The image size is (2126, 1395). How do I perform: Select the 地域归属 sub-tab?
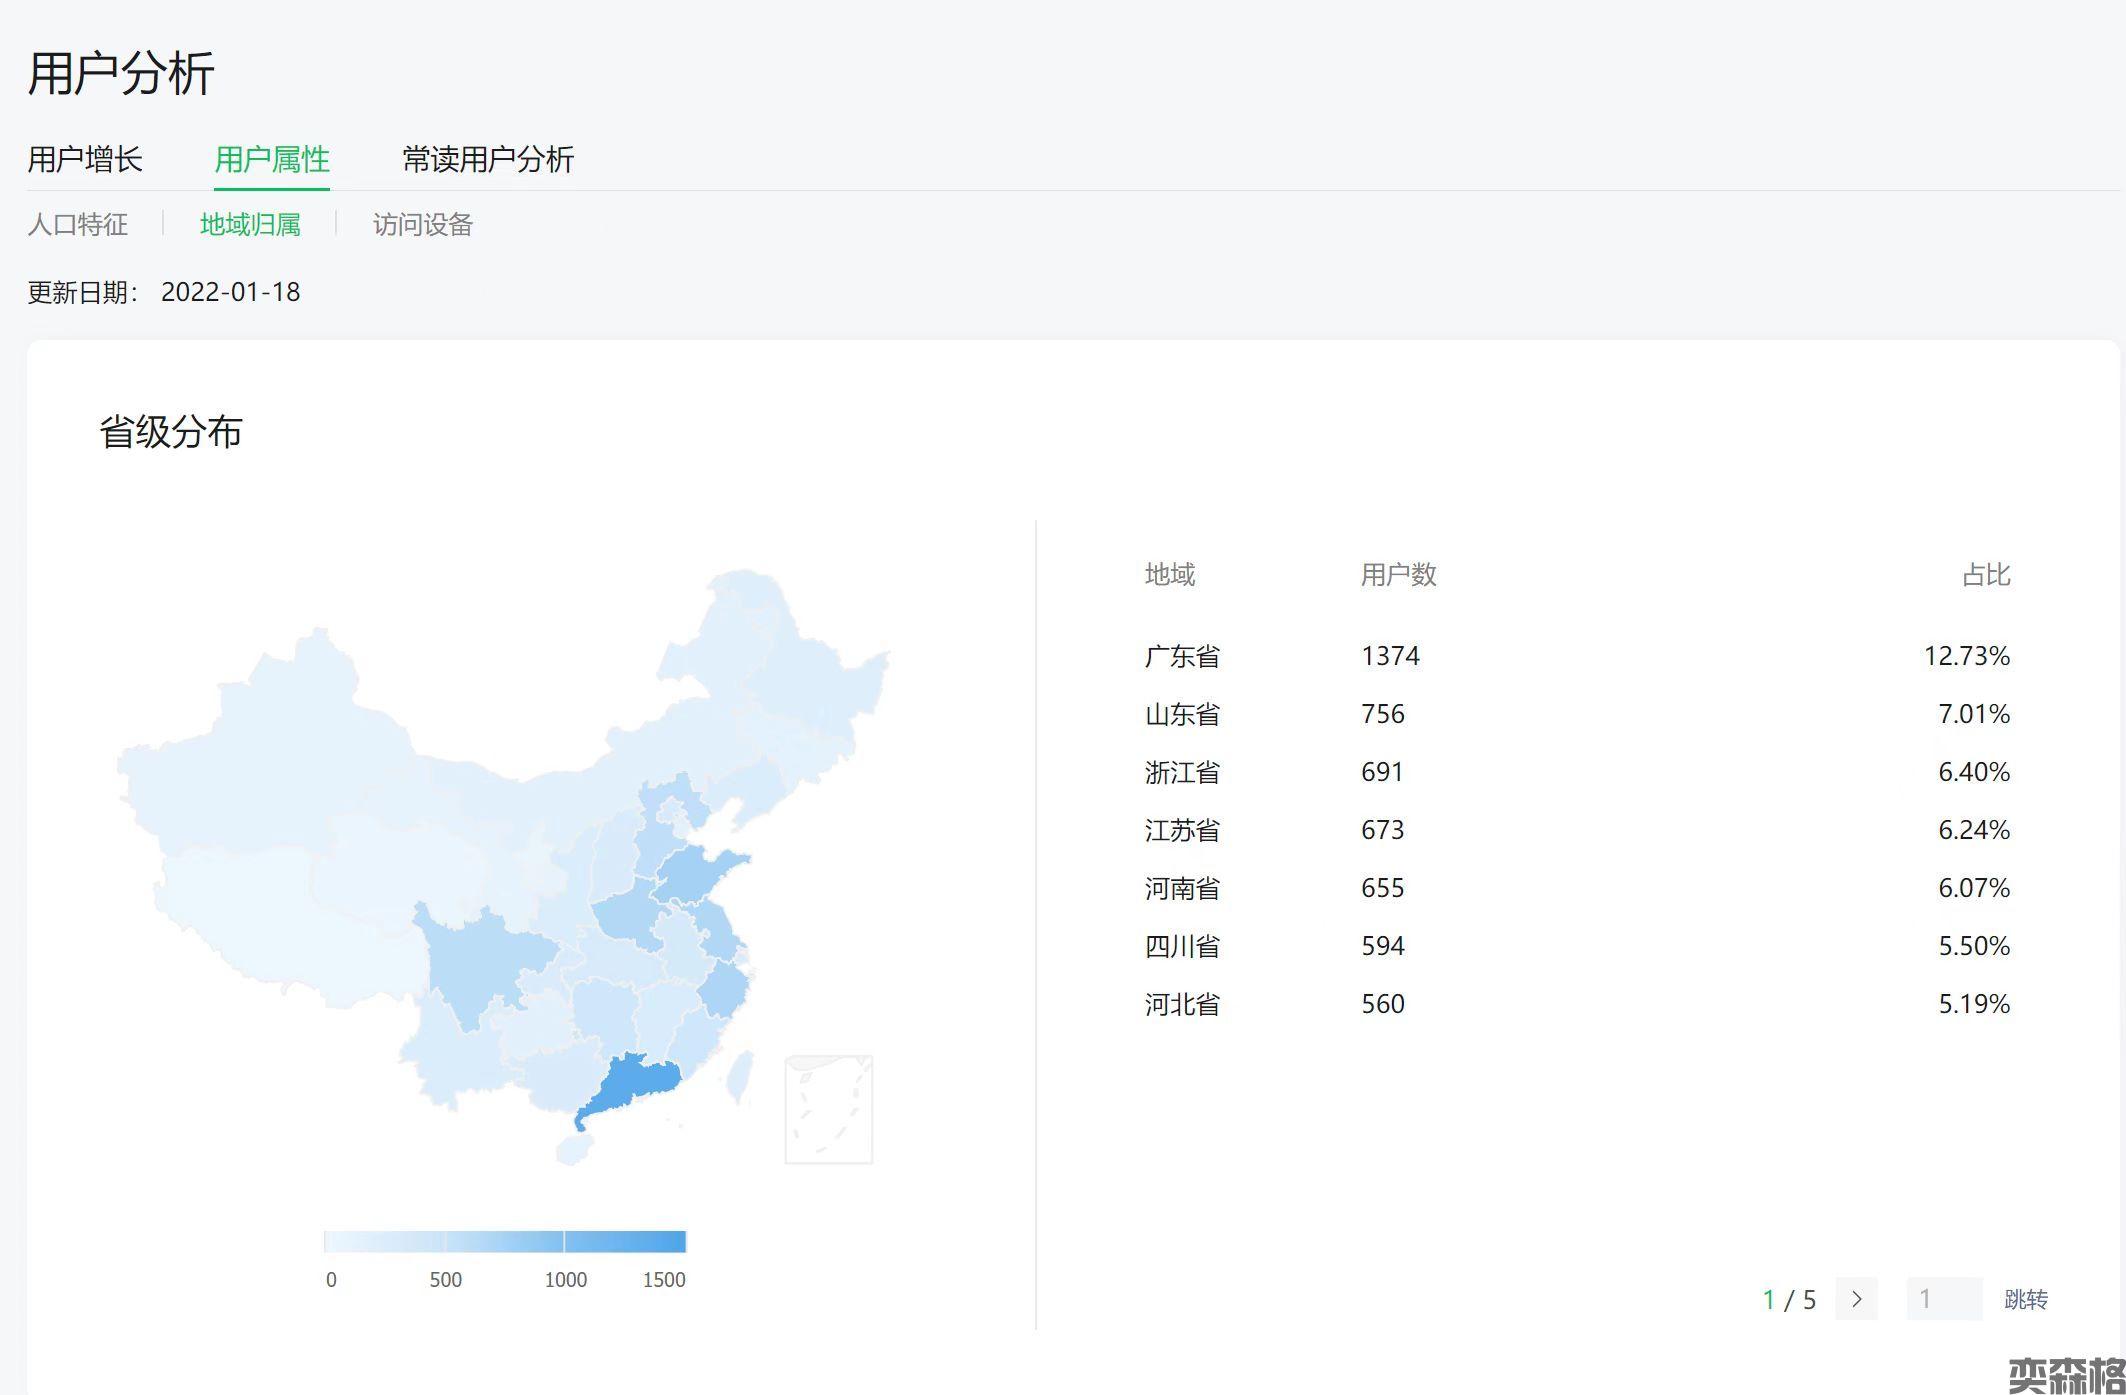(250, 224)
